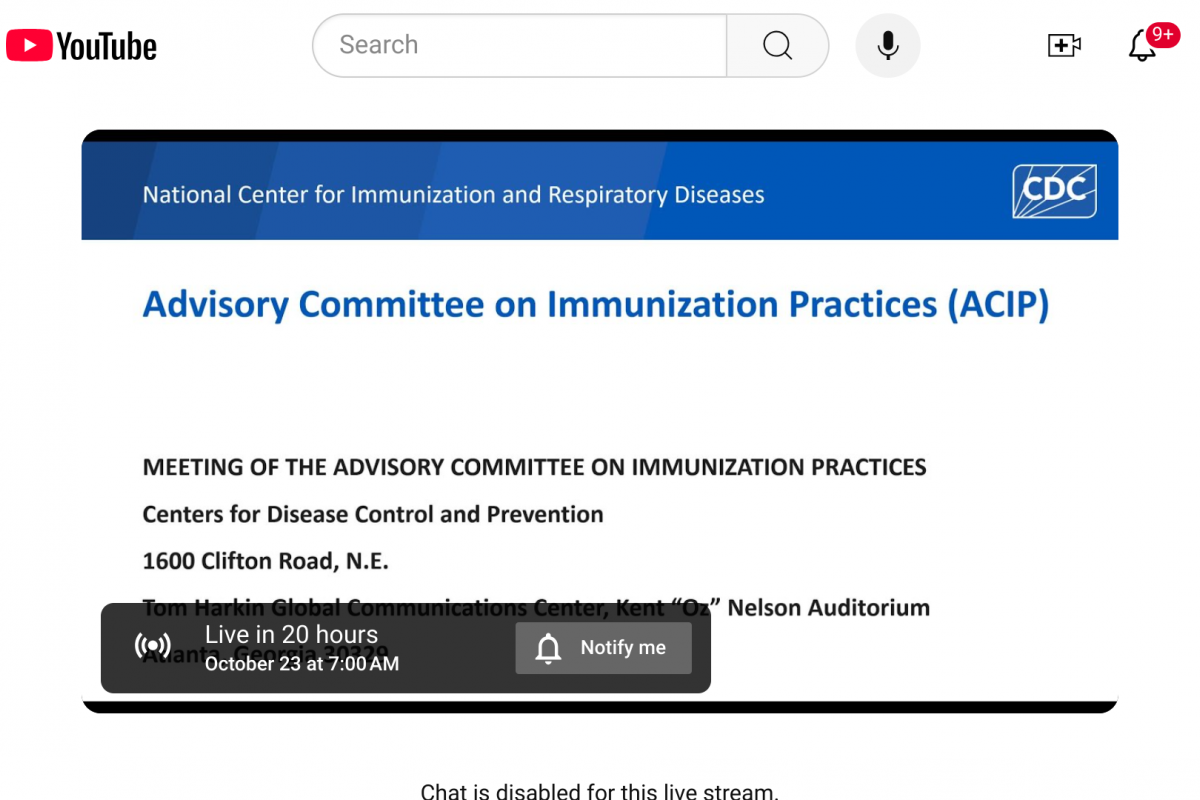Click the 'October 23 at 7:00 AM' text
Viewport: 1200px width, 800px height.
click(302, 664)
